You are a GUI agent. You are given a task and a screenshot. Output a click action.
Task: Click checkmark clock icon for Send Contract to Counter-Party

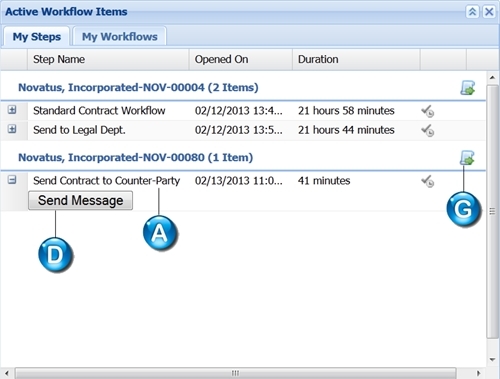(427, 181)
